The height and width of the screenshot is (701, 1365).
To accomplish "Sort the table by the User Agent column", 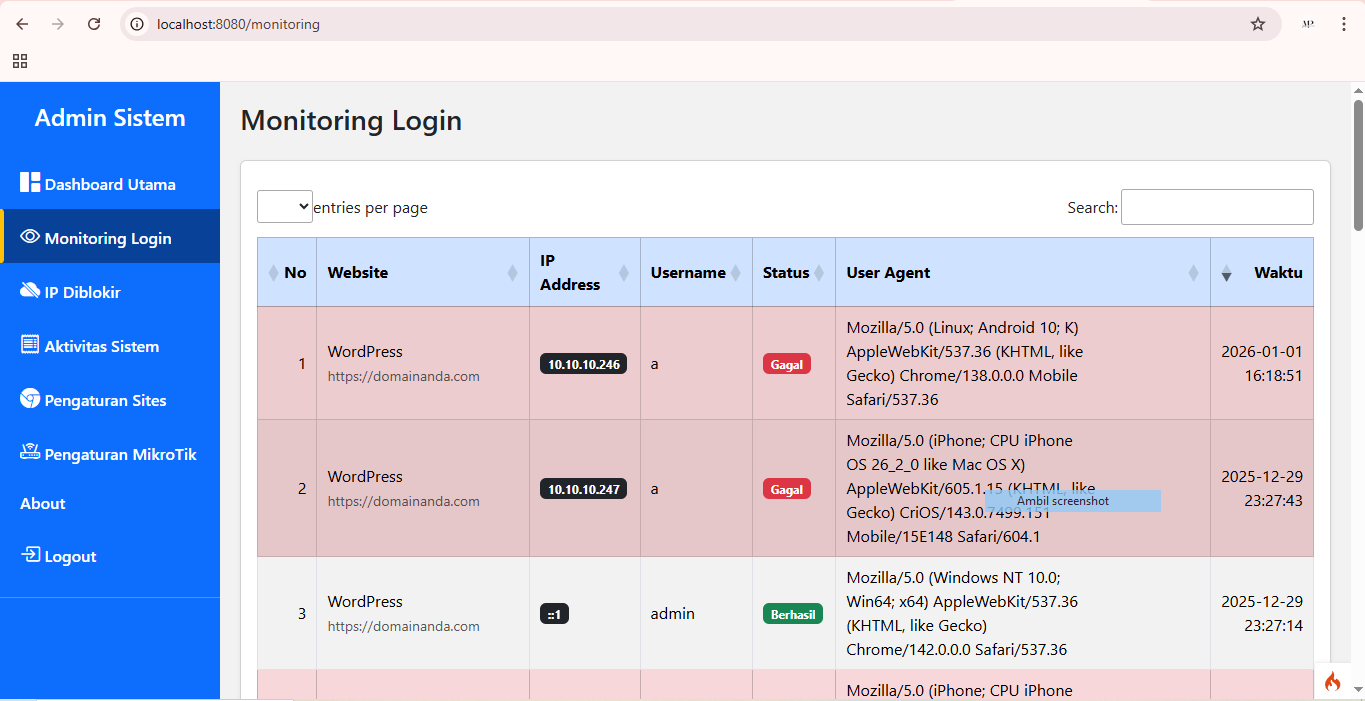I will [1023, 272].
